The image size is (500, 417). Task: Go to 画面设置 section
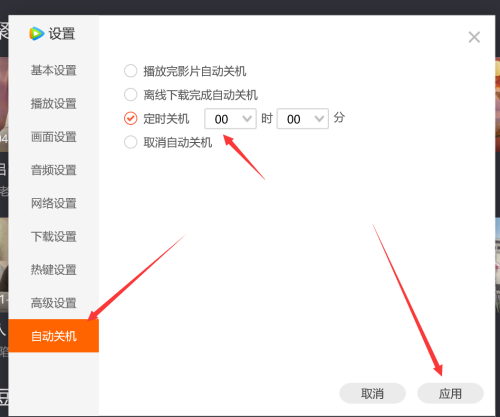click(54, 137)
